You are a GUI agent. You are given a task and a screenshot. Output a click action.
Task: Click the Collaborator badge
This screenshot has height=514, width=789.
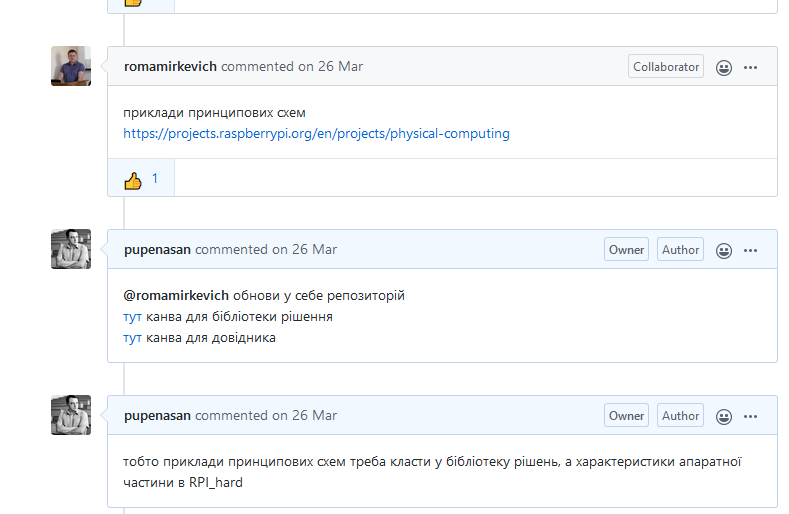coord(666,67)
